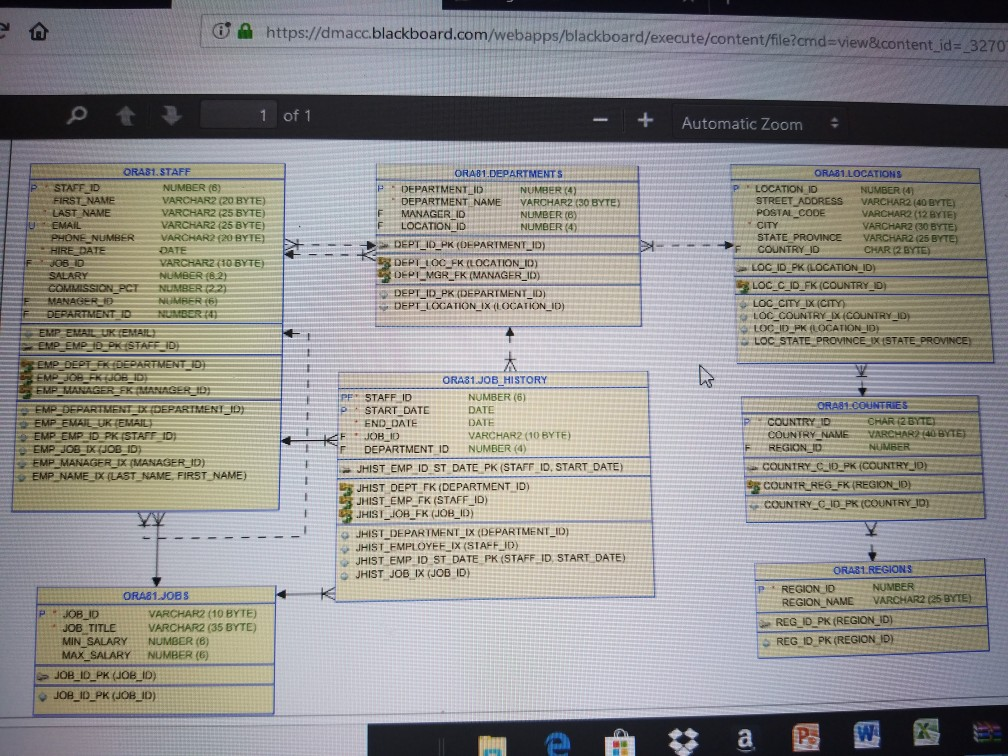Open Dropbox from the taskbar
This screenshot has height=756, width=1008.
[683, 741]
